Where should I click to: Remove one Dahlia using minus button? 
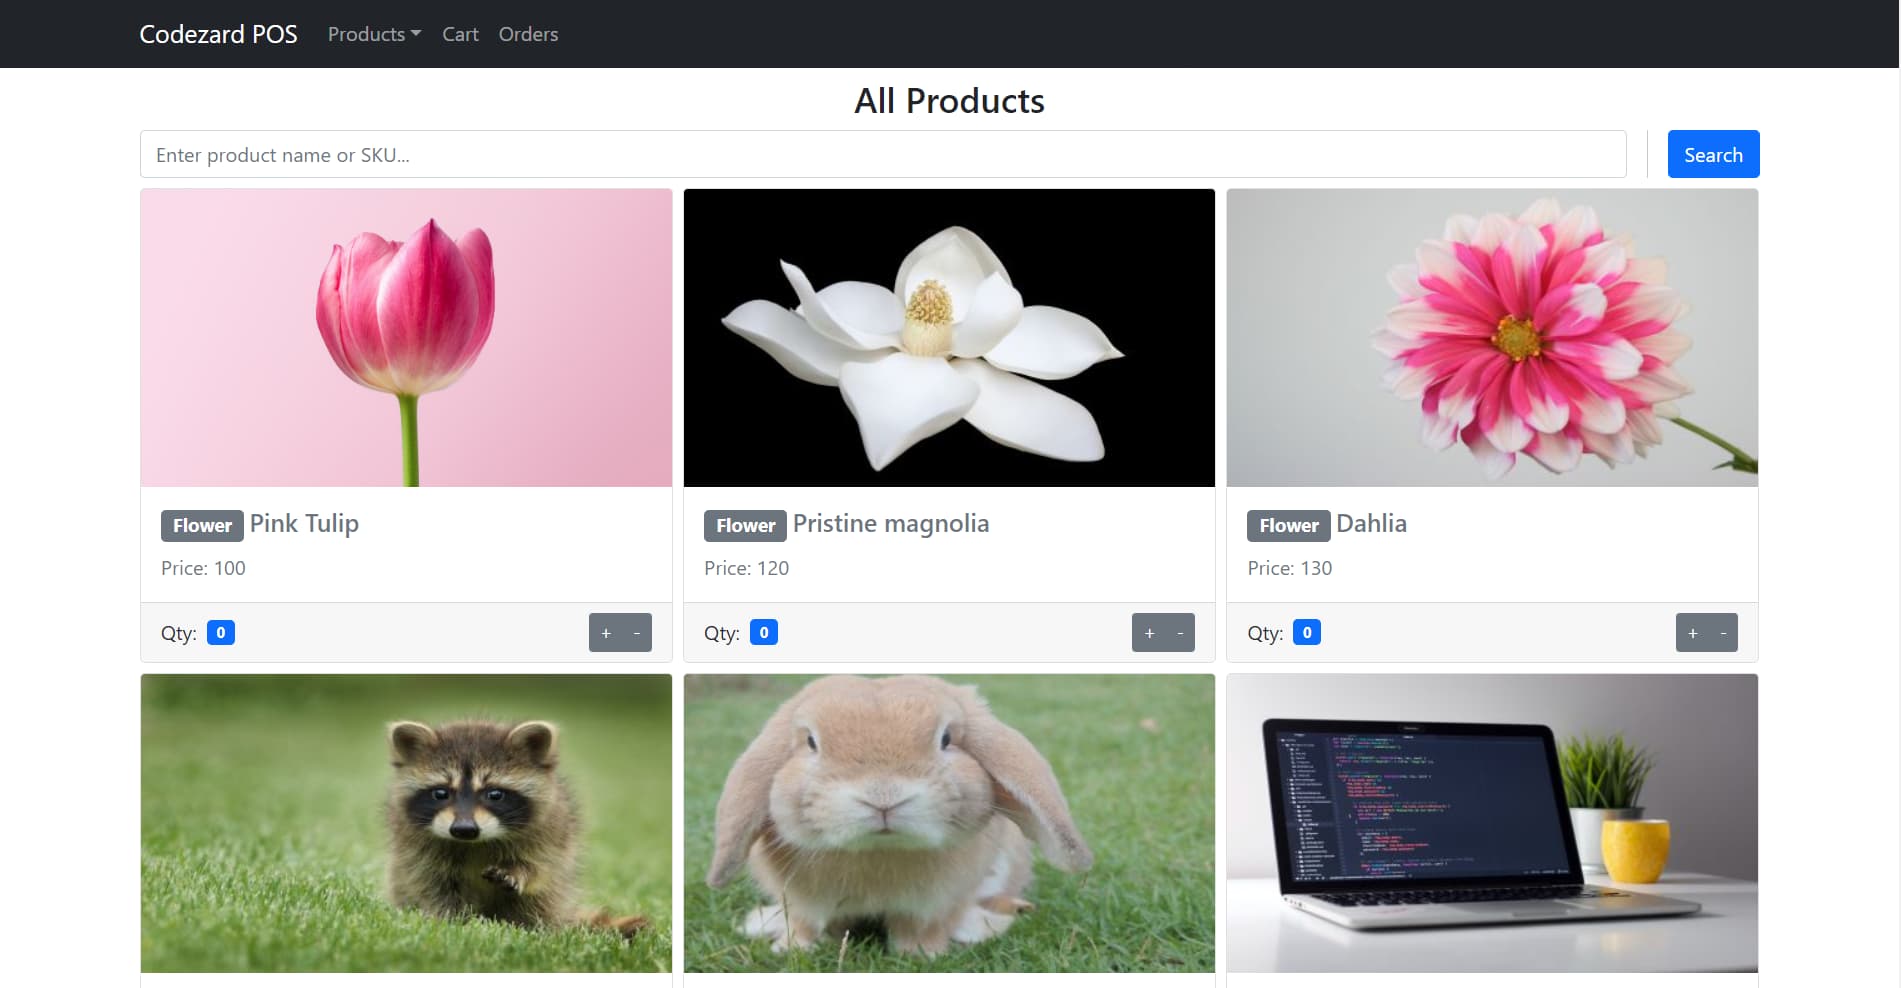click(1723, 632)
